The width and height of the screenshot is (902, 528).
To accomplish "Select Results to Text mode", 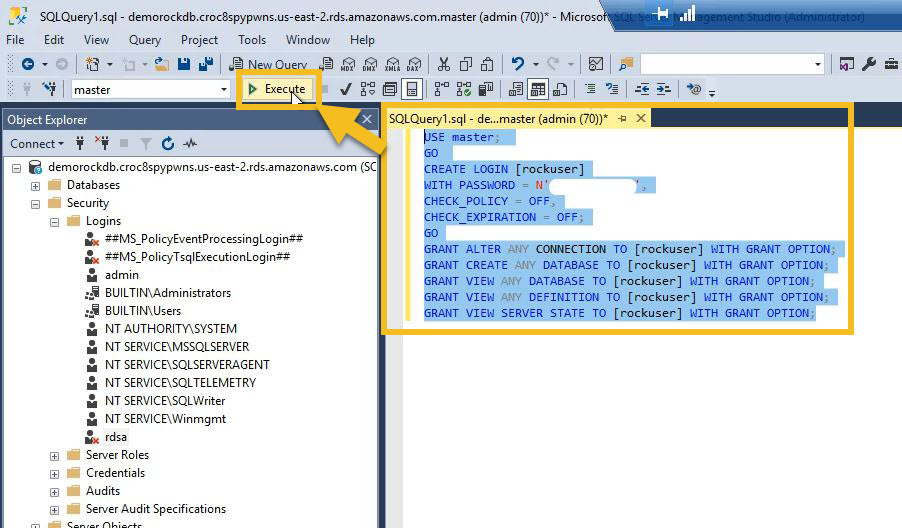I will pyautogui.click(x=516, y=89).
